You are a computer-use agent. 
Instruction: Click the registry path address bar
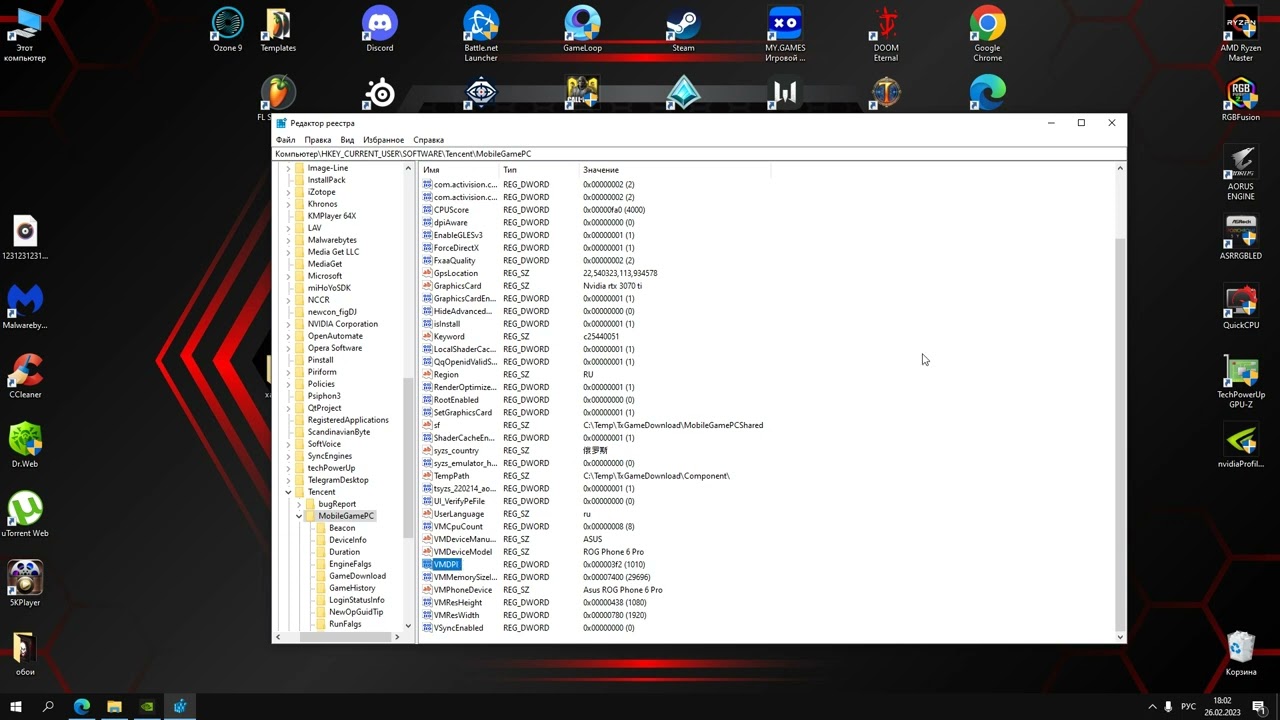[x=700, y=154]
